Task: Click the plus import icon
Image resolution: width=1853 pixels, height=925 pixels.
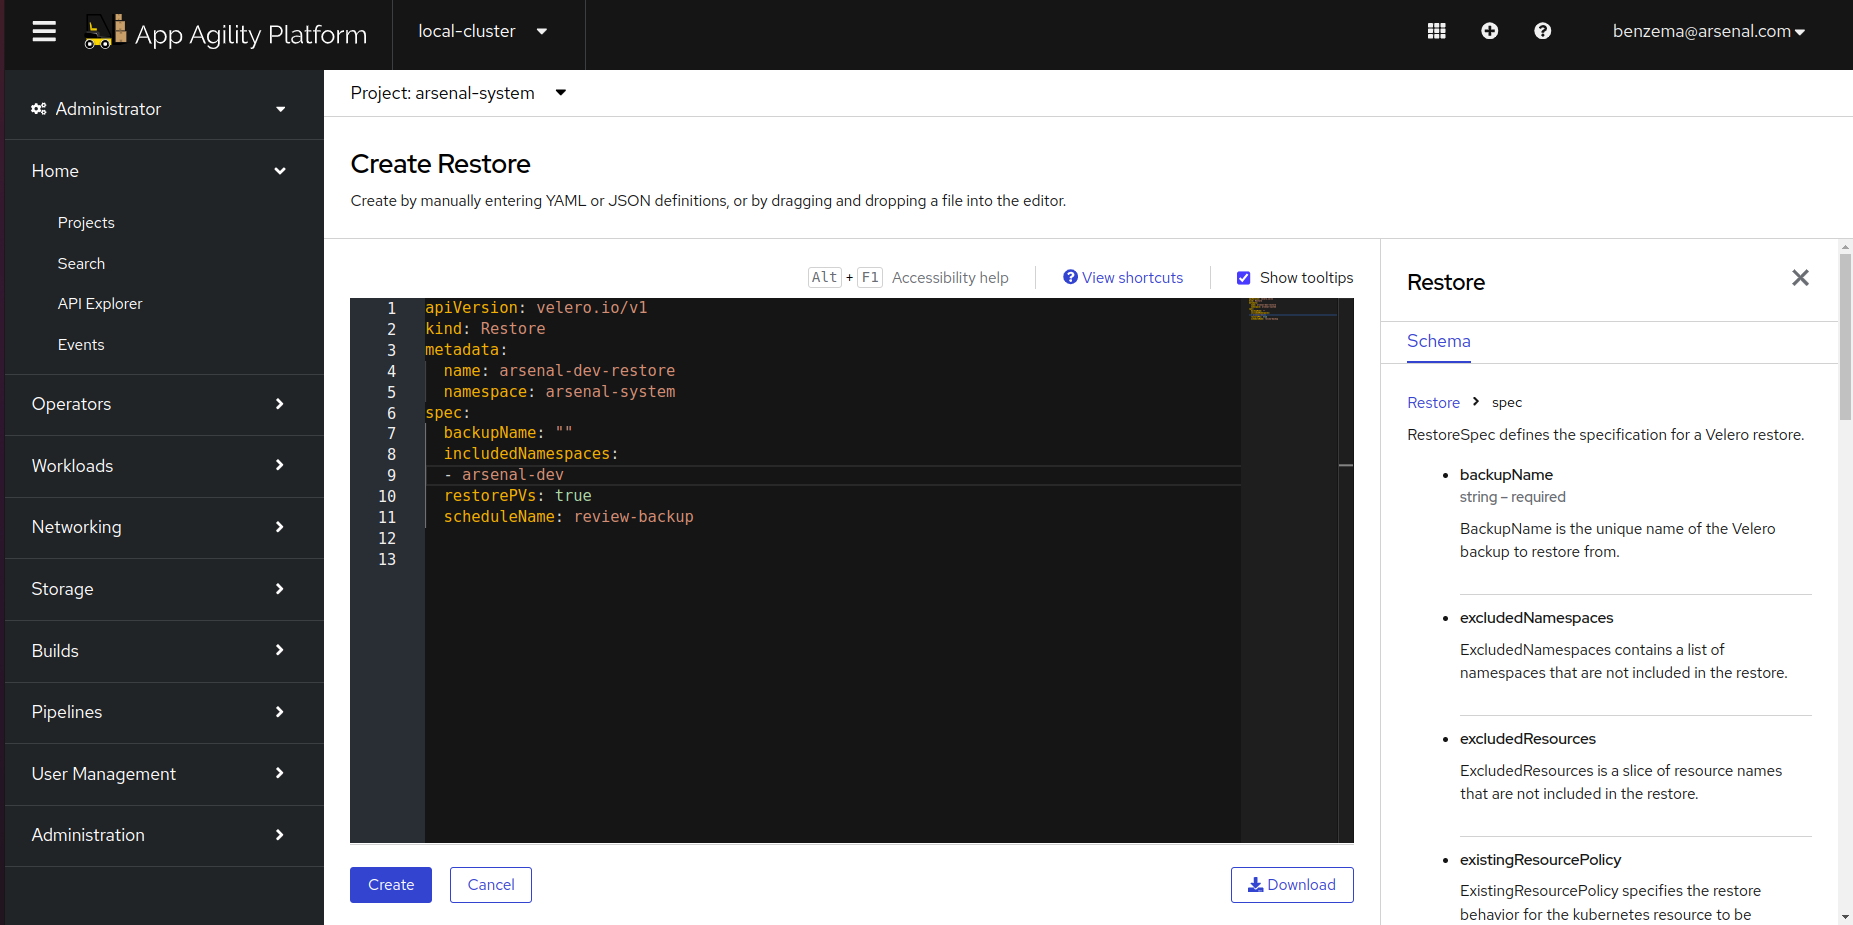Action: (x=1489, y=31)
